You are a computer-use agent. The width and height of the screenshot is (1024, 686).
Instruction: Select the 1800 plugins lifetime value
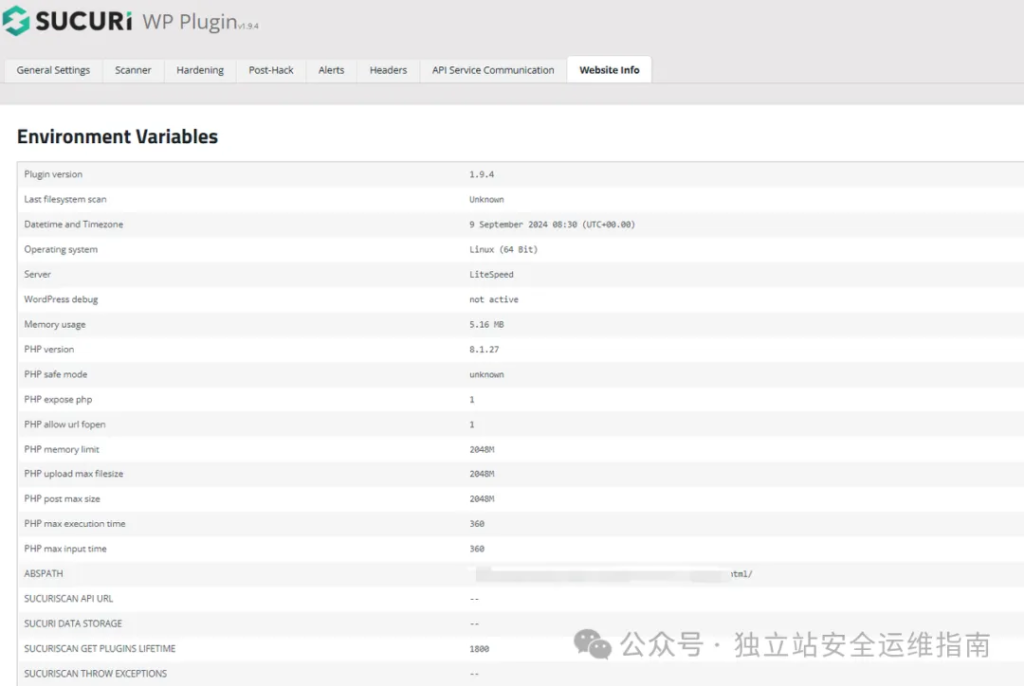pos(479,649)
